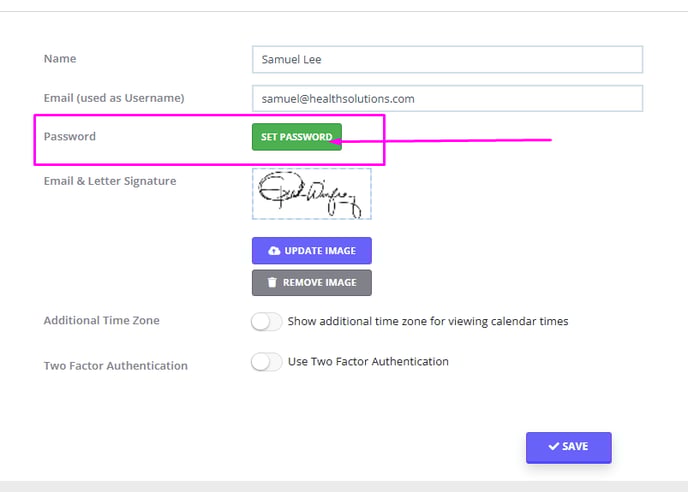Click into the Name field showing Samuel Lee
688x492 pixels.
pyautogui.click(x=447, y=59)
